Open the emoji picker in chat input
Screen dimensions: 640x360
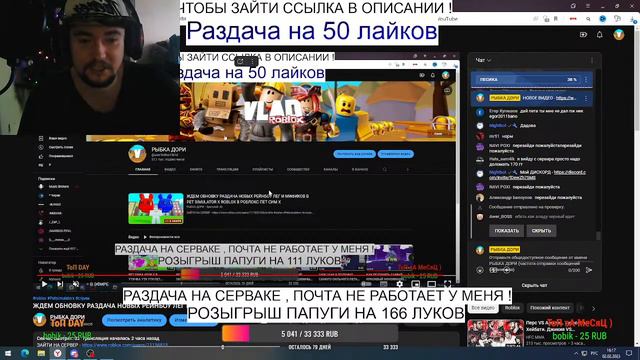(x=480, y=270)
